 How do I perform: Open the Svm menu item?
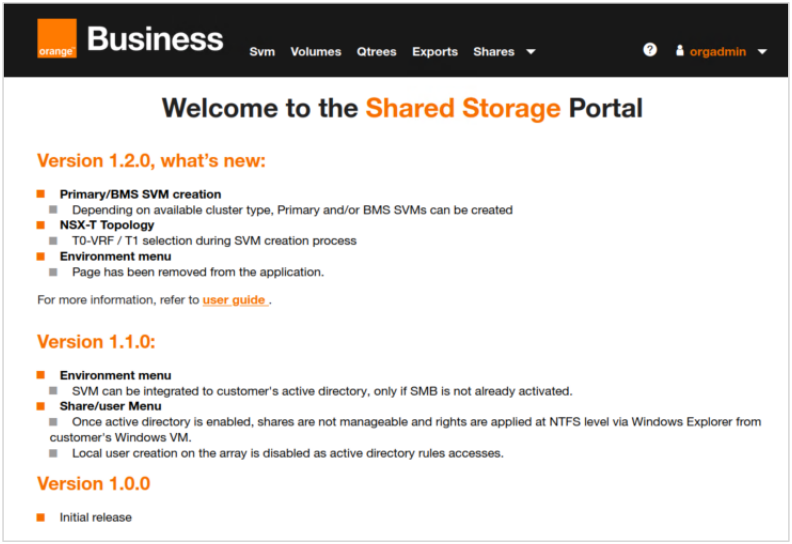262,52
